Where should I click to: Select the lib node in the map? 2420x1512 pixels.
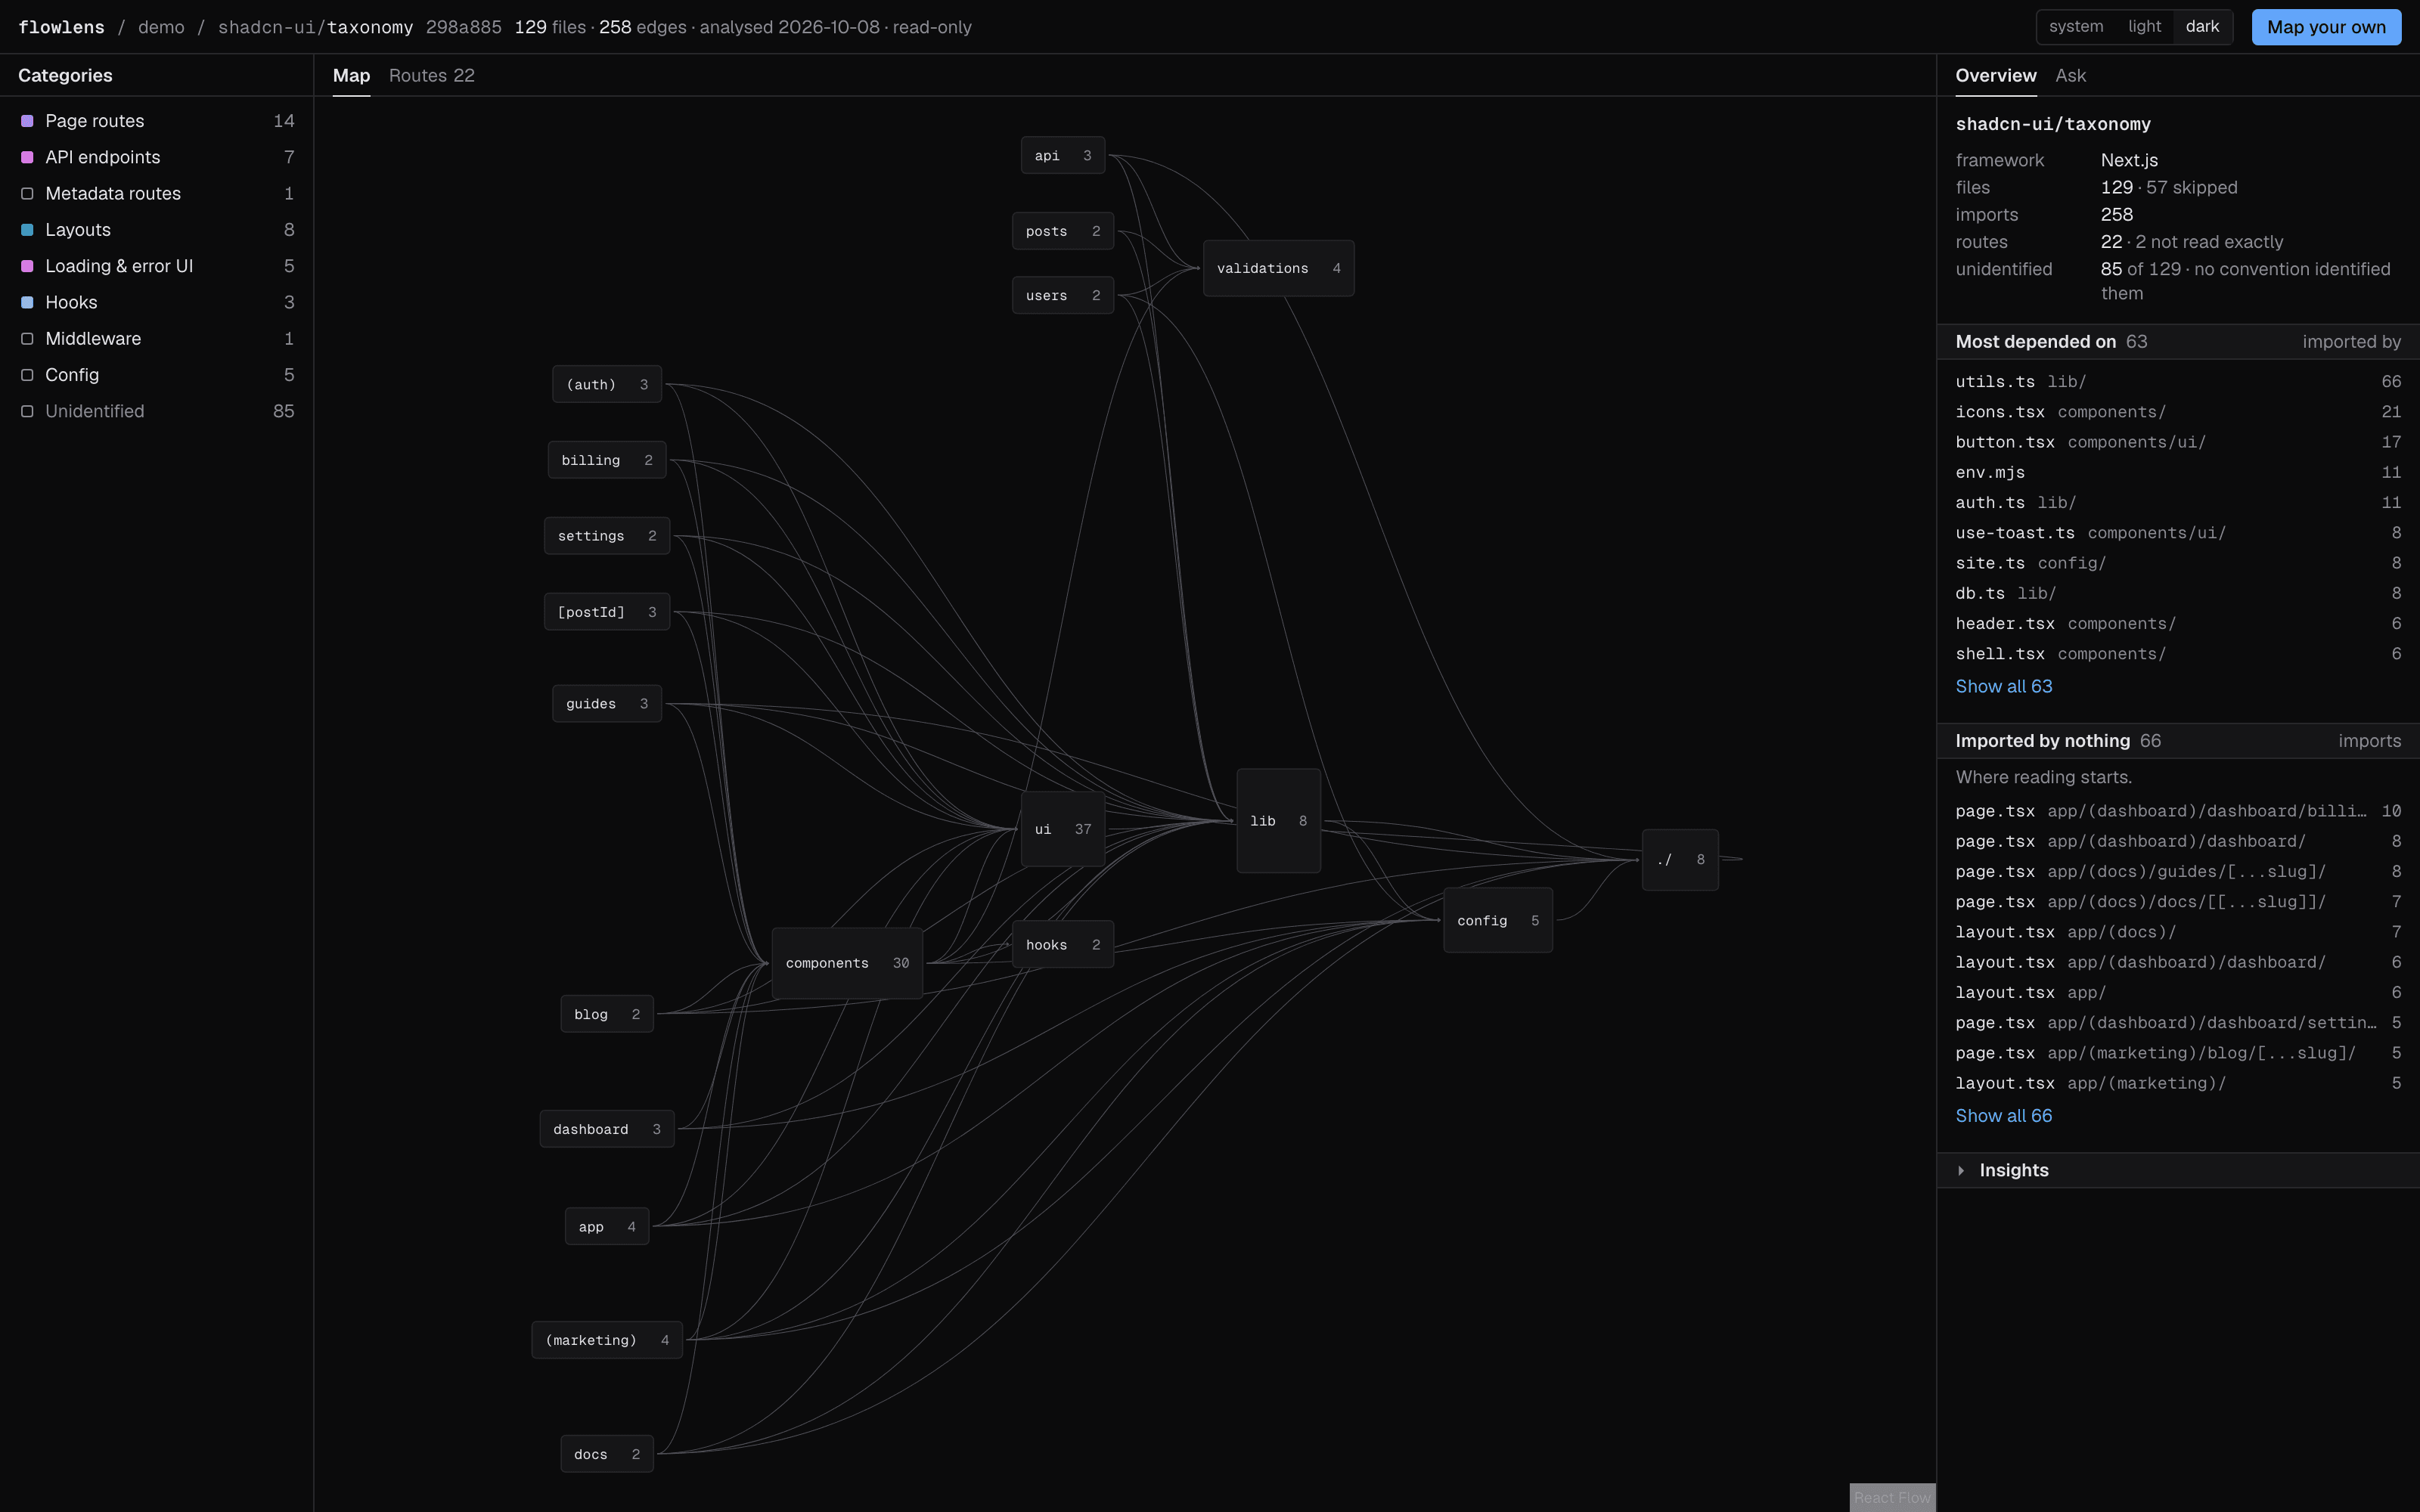1278,821
